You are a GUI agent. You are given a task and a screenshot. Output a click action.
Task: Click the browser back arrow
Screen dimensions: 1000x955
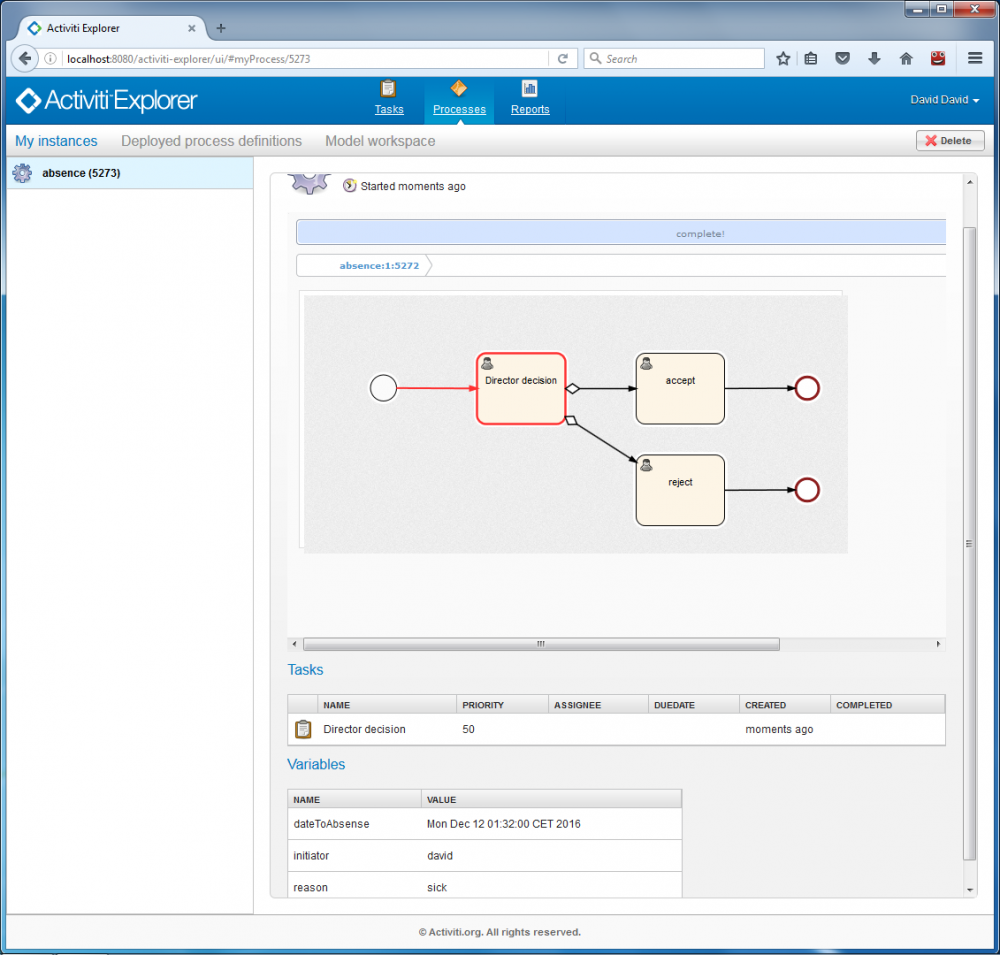point(25,59)
